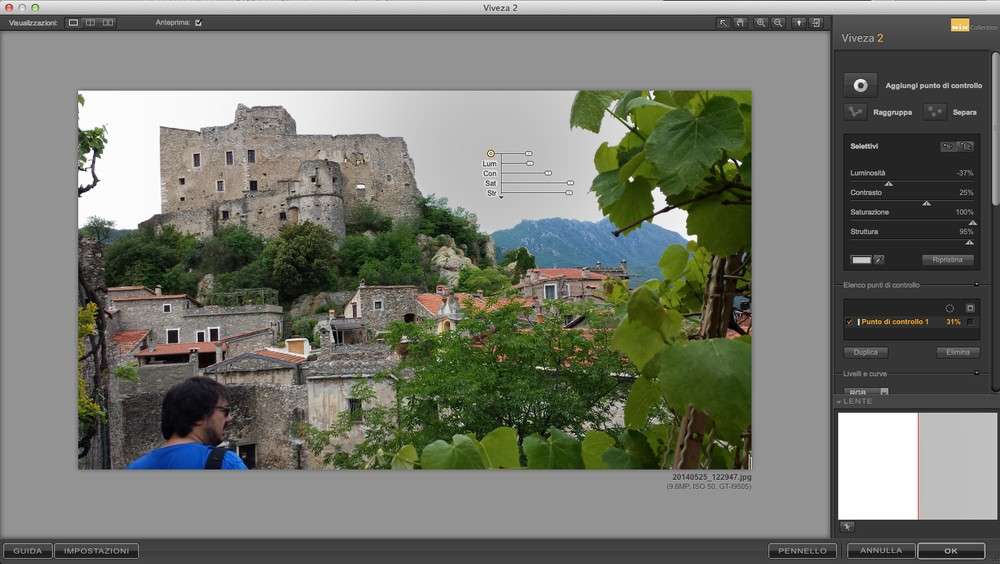Screen dimensions: 1000x564
Task: Collapse the Elenco punti di controllo section
Action: (x=976, y=285)
